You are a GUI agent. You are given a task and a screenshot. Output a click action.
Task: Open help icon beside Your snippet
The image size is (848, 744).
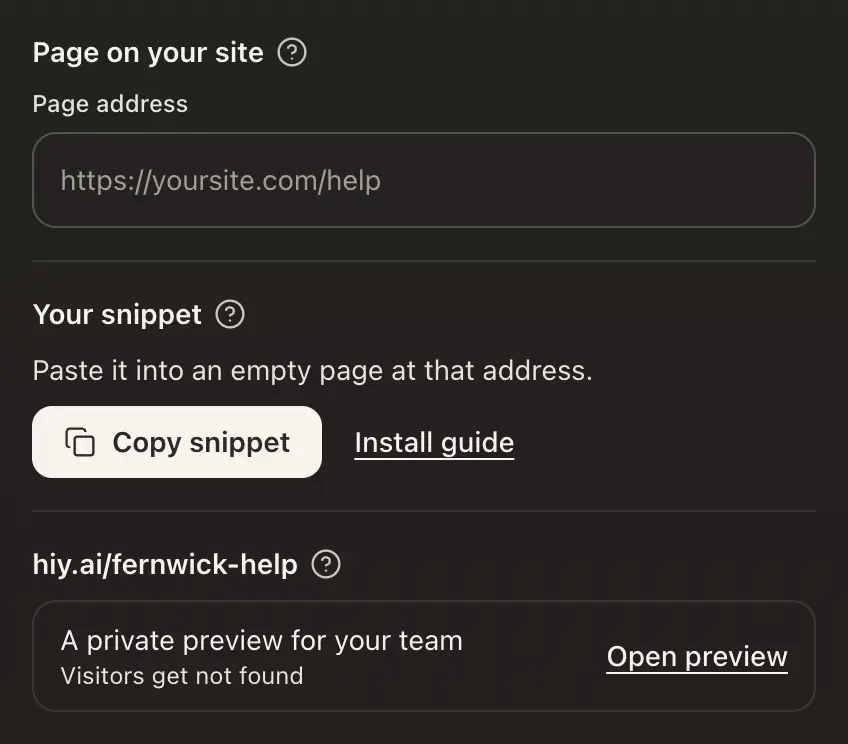[230, 314]
